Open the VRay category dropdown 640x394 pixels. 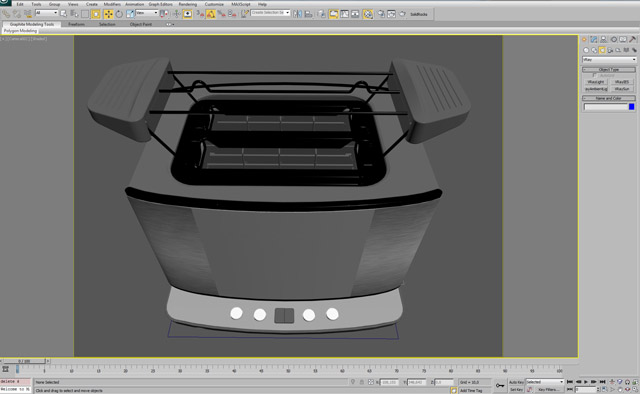click(x=609, y=60)
